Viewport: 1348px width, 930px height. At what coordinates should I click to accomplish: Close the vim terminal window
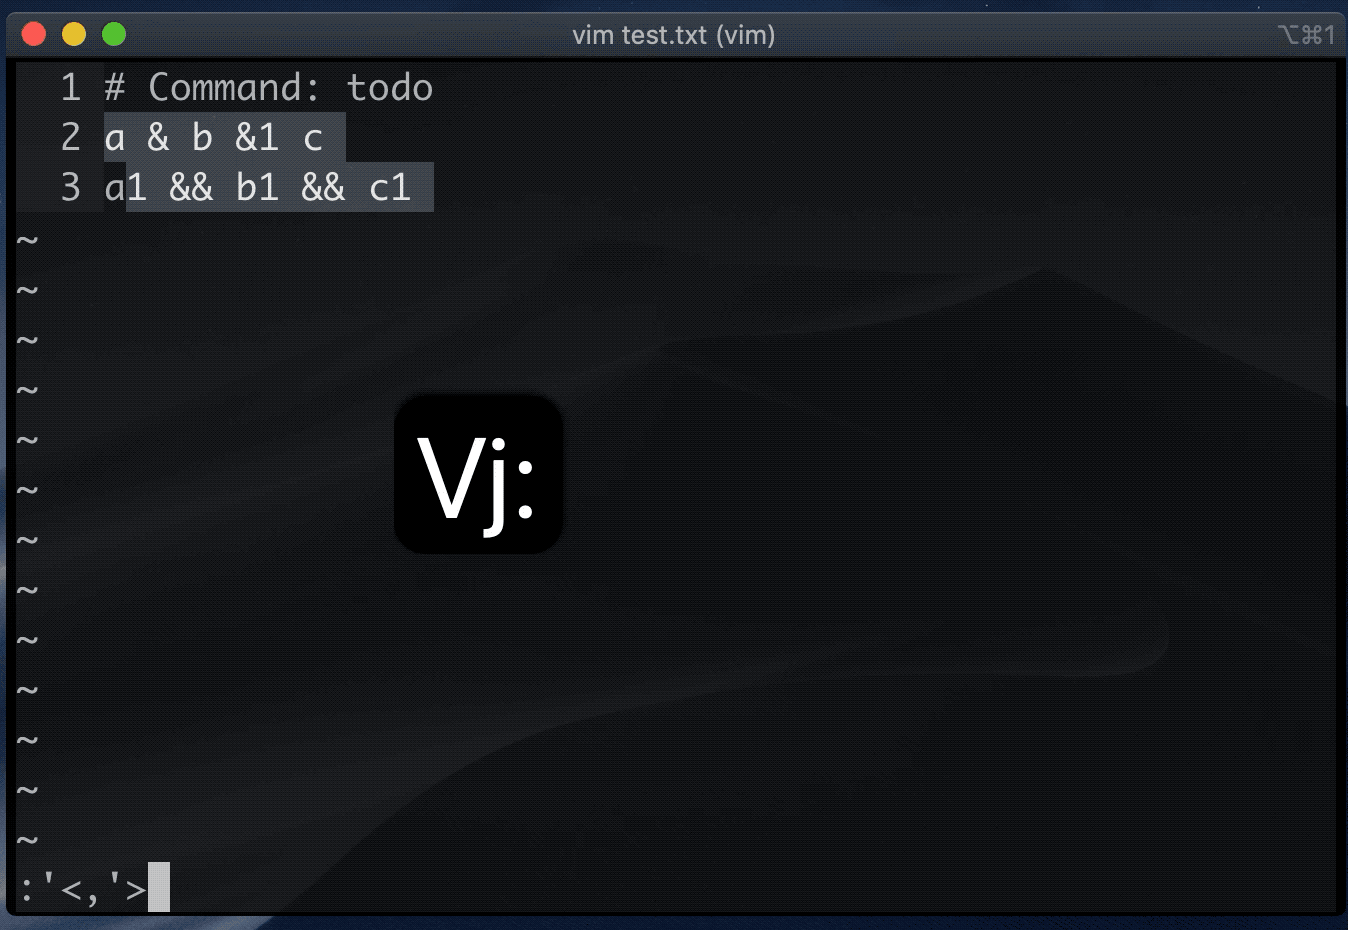coord(34,35)
